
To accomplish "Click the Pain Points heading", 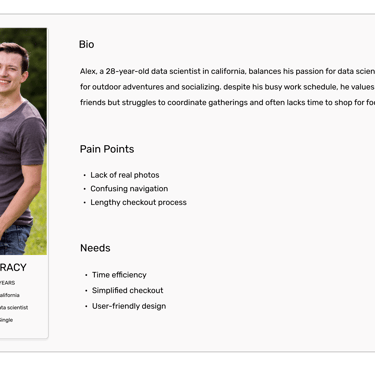I will (x=107, y=149).
